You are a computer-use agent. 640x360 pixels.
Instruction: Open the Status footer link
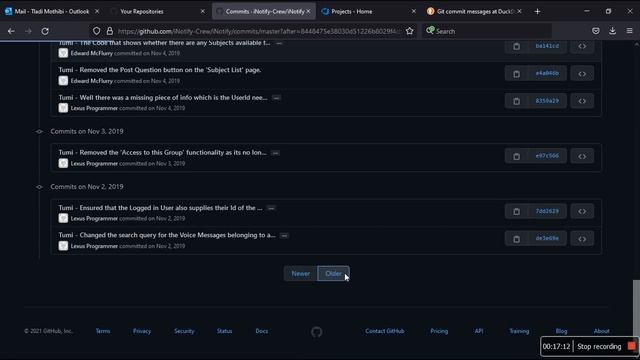tap(224, 331)
